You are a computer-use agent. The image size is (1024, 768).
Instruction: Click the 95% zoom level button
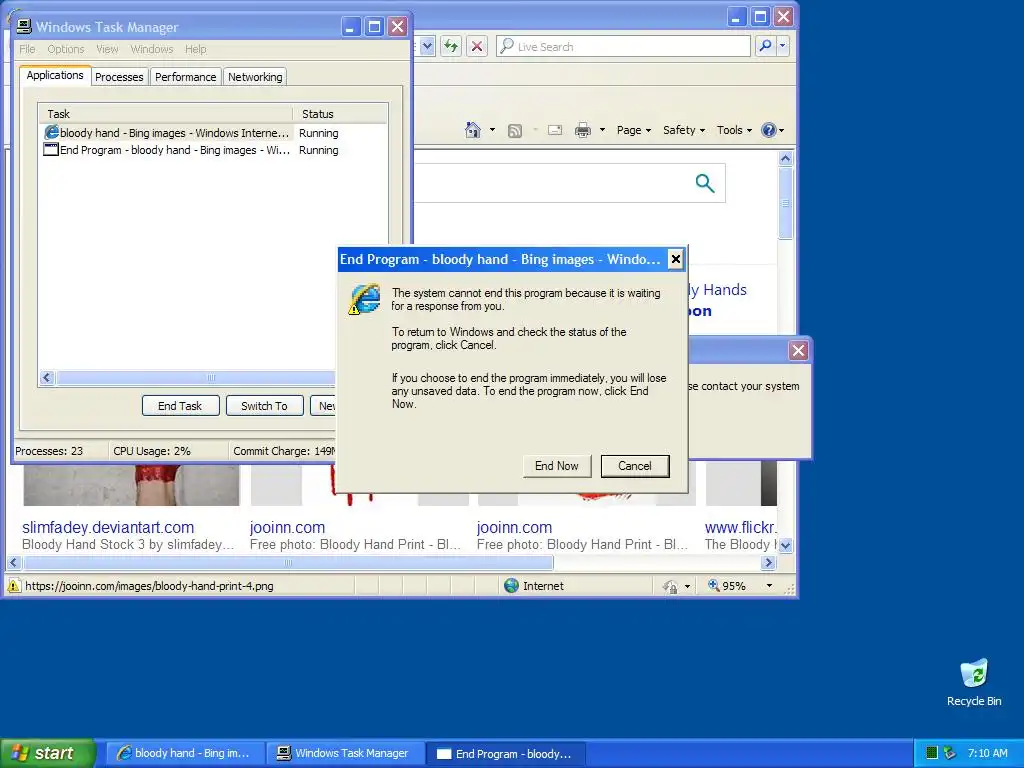(728, 586)
